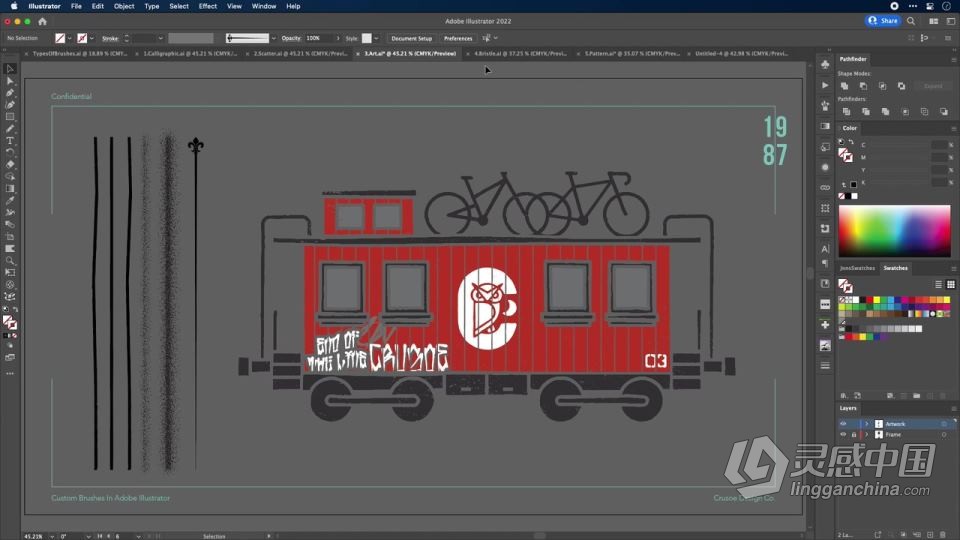
Task: Switch swatches to thumbnail grid view
Action: pos(951,284)
